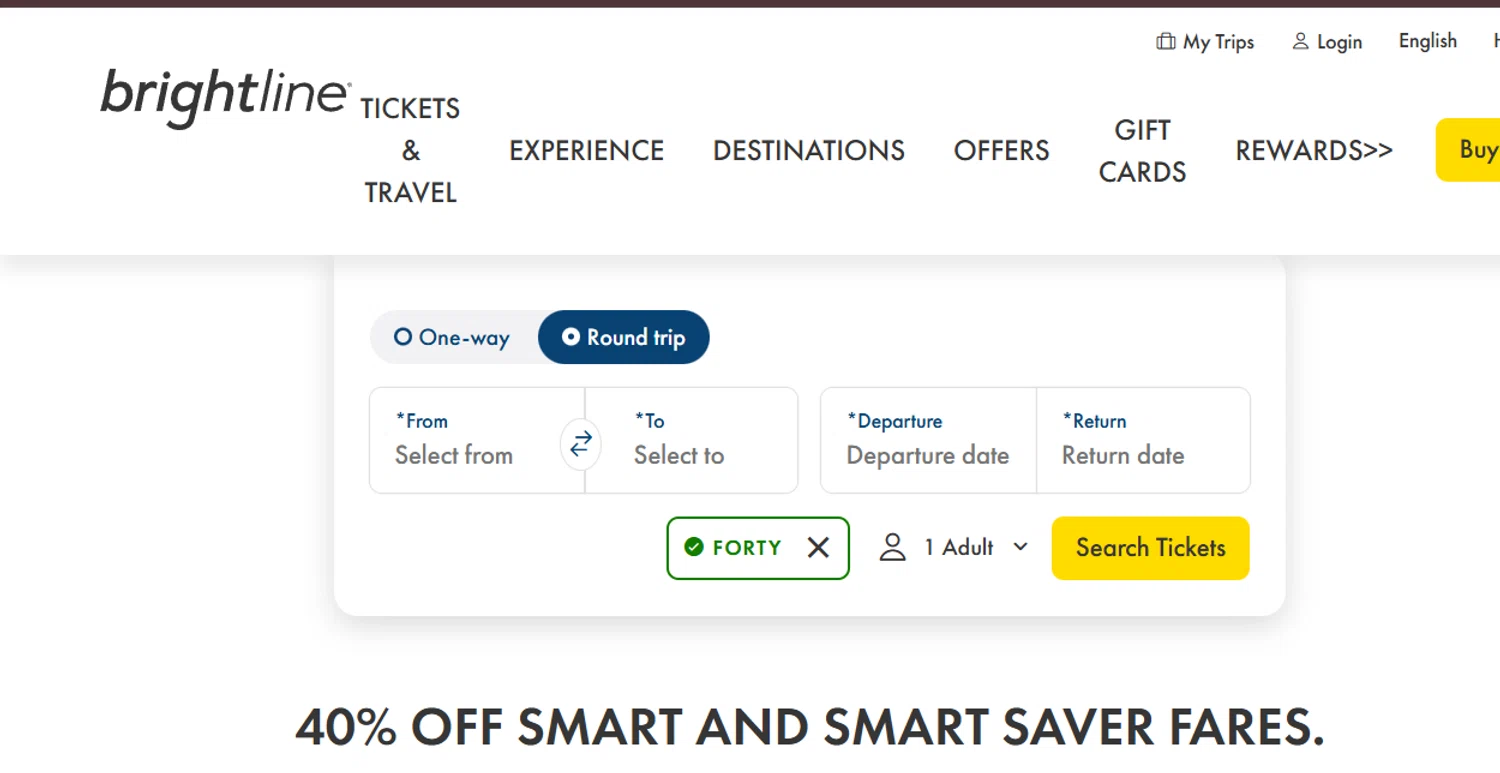Open the Destinations menu
This screenshot has height=773, width=1500.
pyautogui.click(x=808, y=151)
